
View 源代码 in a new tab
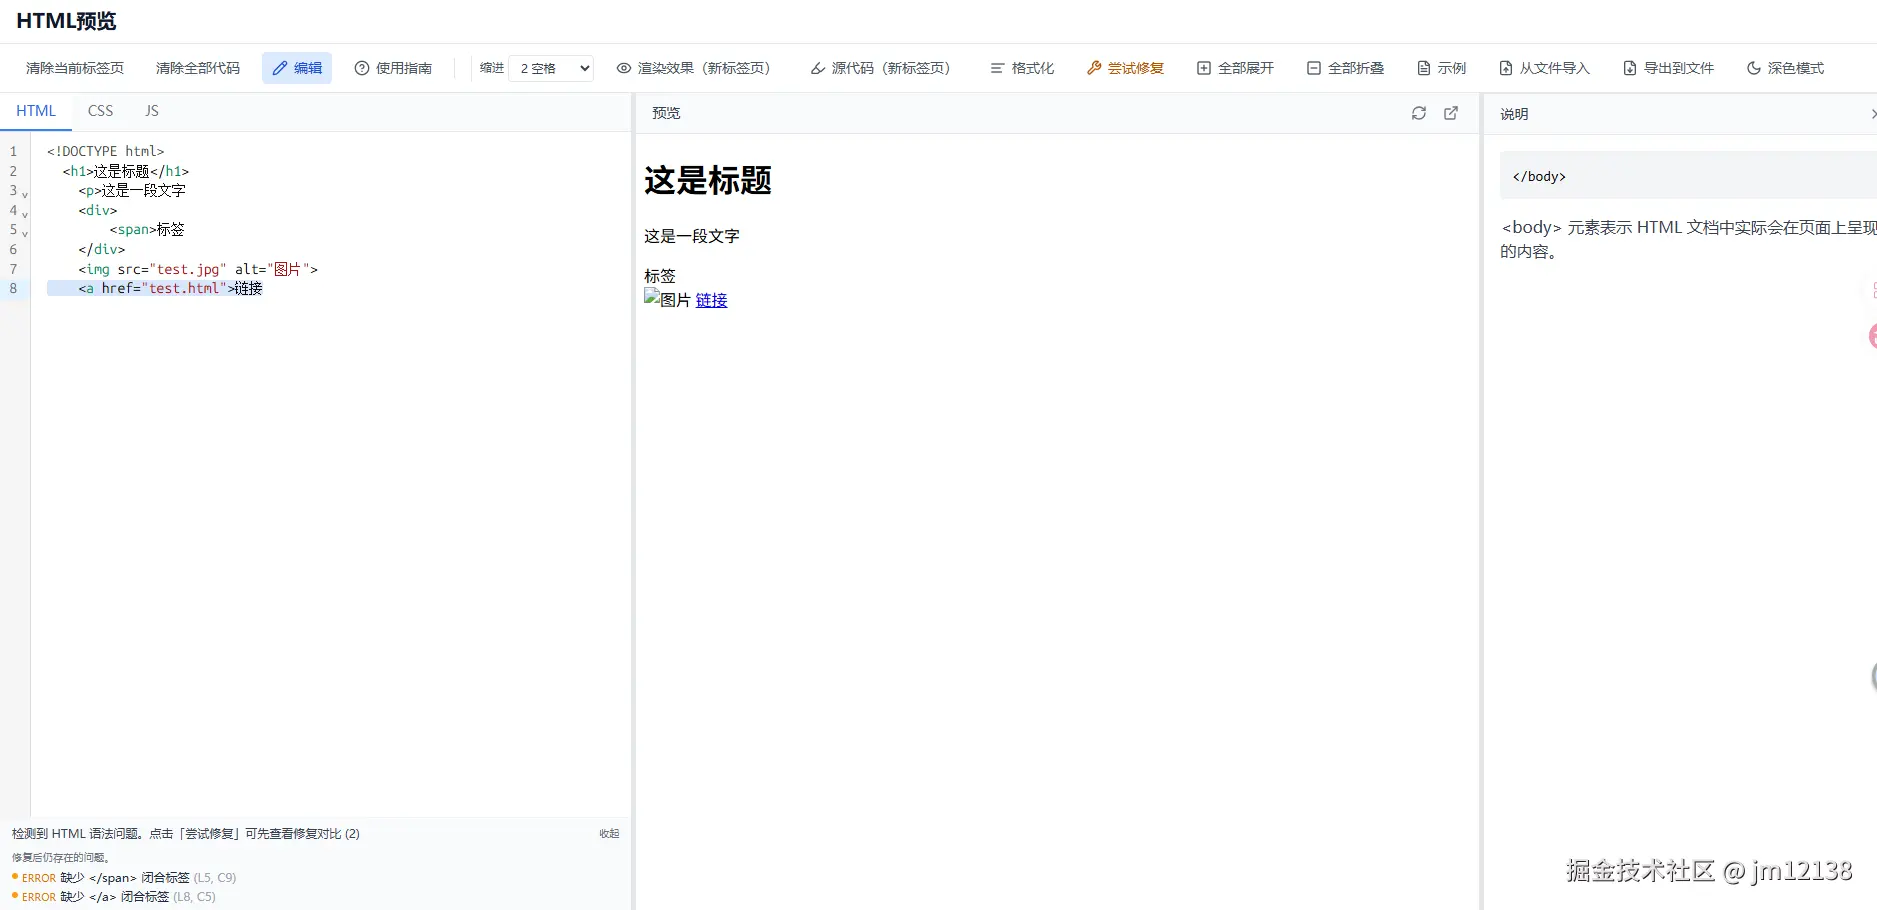point(878,68)
